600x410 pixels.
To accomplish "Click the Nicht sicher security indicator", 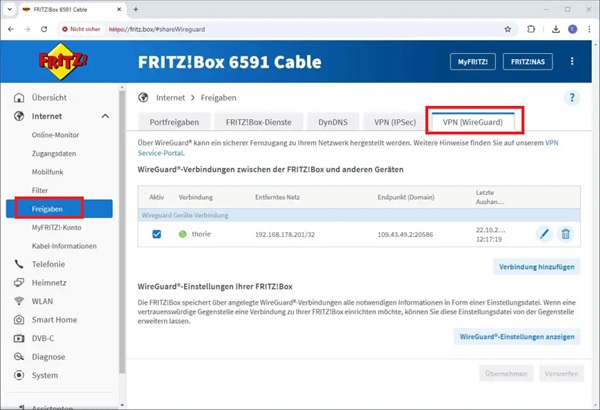I will 81,29.
